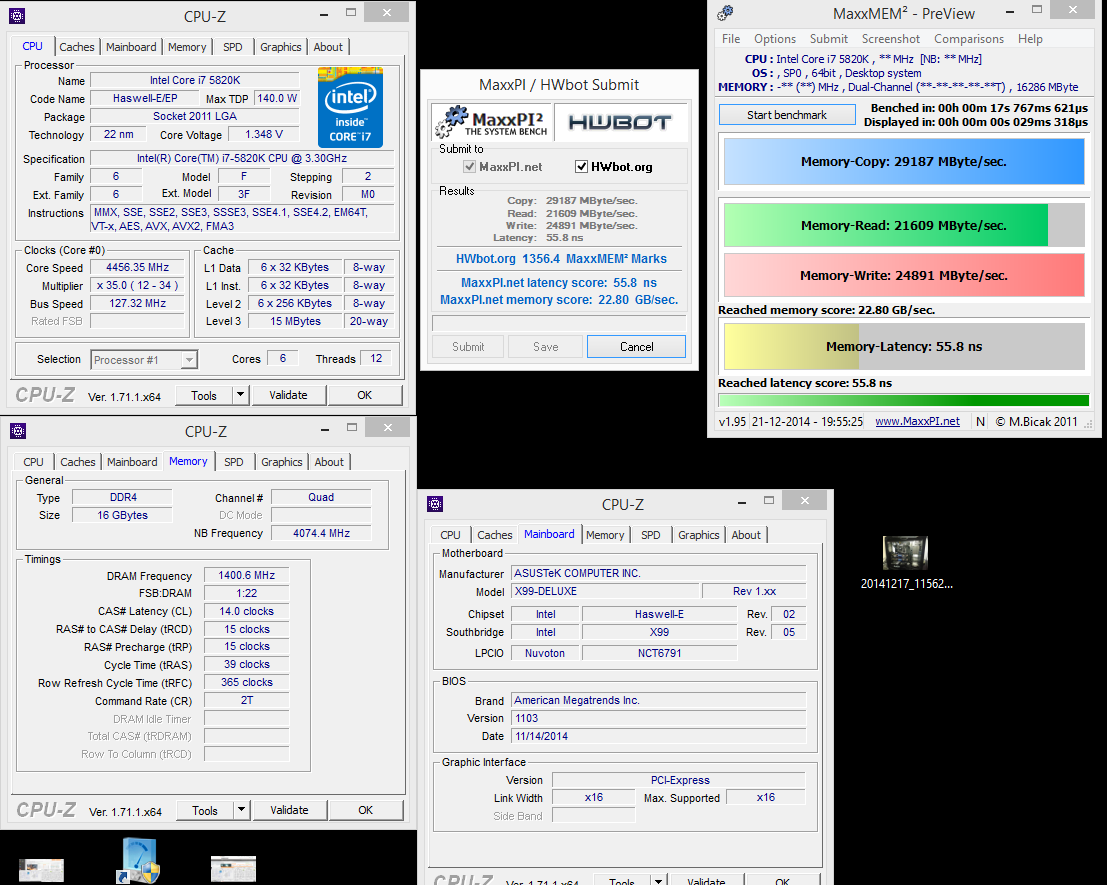
Task: Click the HWBOT logo
Action: click(x=620, y=122)
